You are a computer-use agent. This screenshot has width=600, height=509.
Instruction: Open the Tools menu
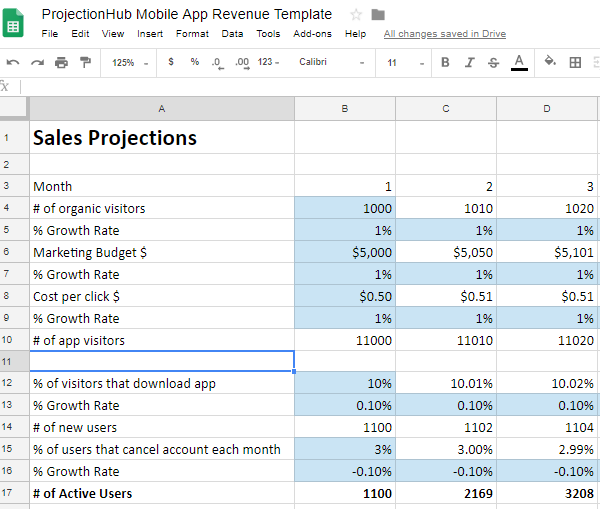click(x=268, y=34)
